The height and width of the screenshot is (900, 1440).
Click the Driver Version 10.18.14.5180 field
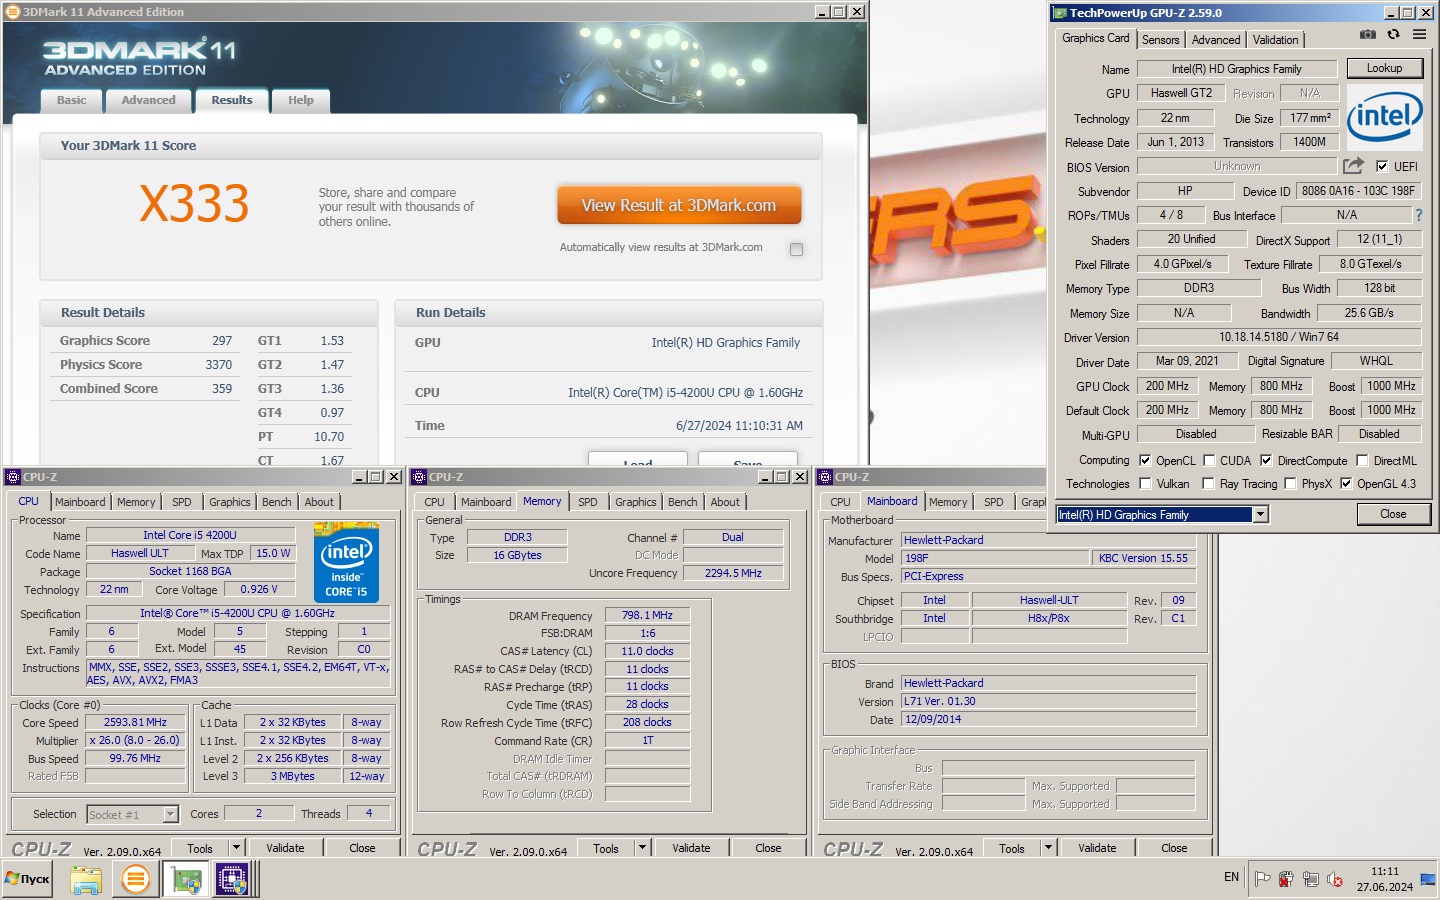(1279, 337)
